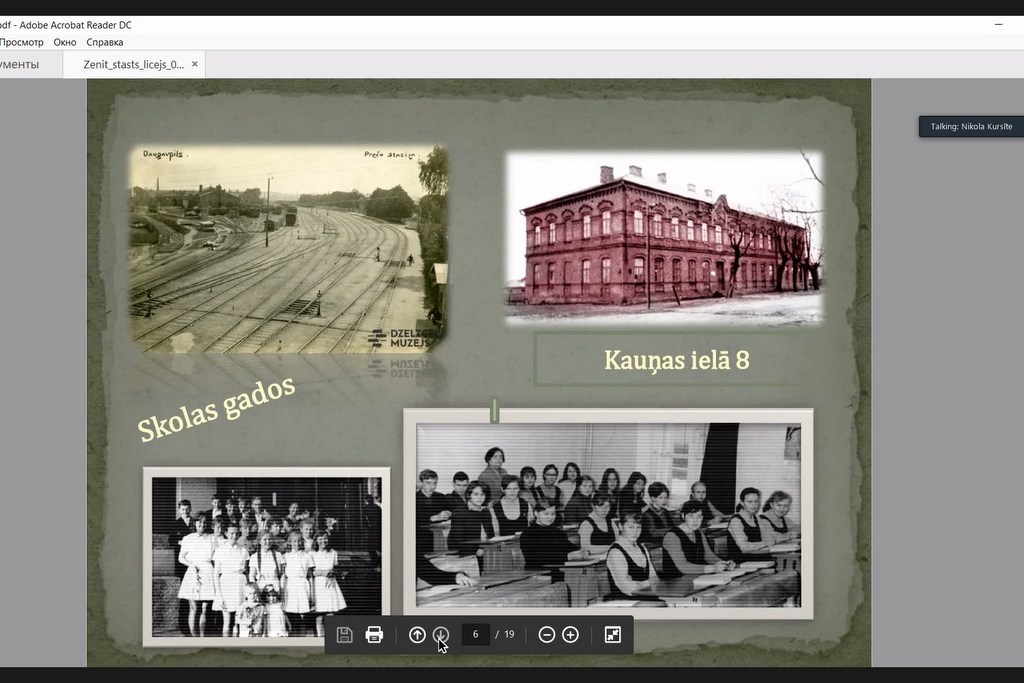Switch to the Zenit_stasts_licejs document tab
1024x683 pixels.
click(133, 64)
